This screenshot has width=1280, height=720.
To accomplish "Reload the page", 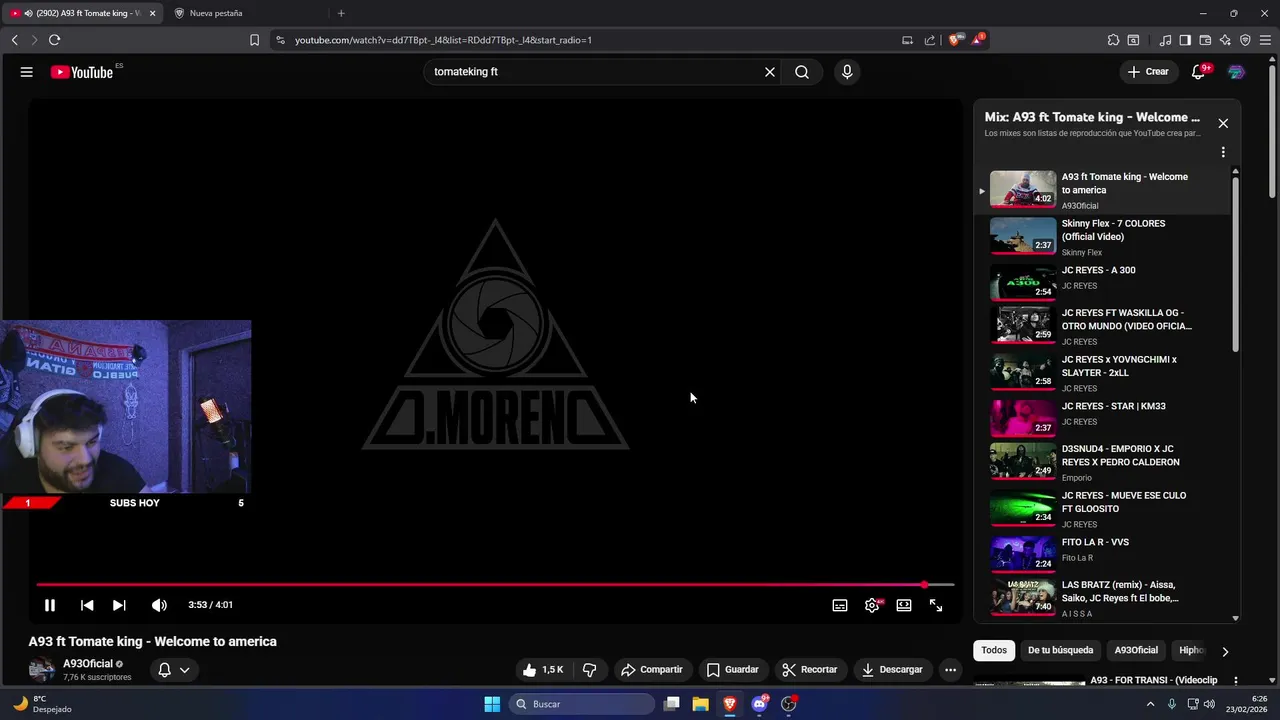I will pyautogui.click(x=54, y=40).
